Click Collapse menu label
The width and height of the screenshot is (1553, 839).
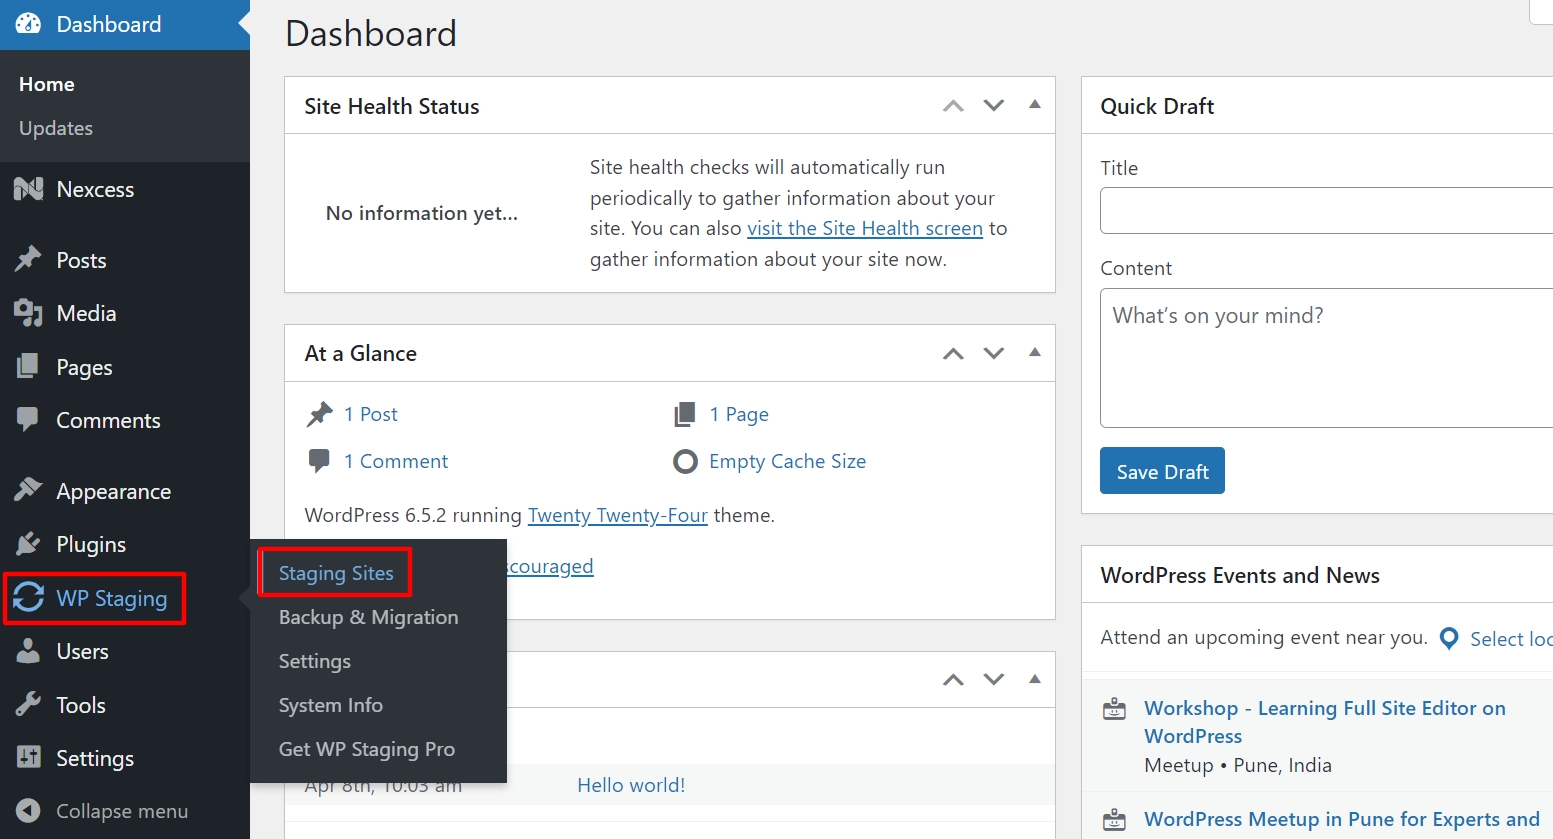121,811
